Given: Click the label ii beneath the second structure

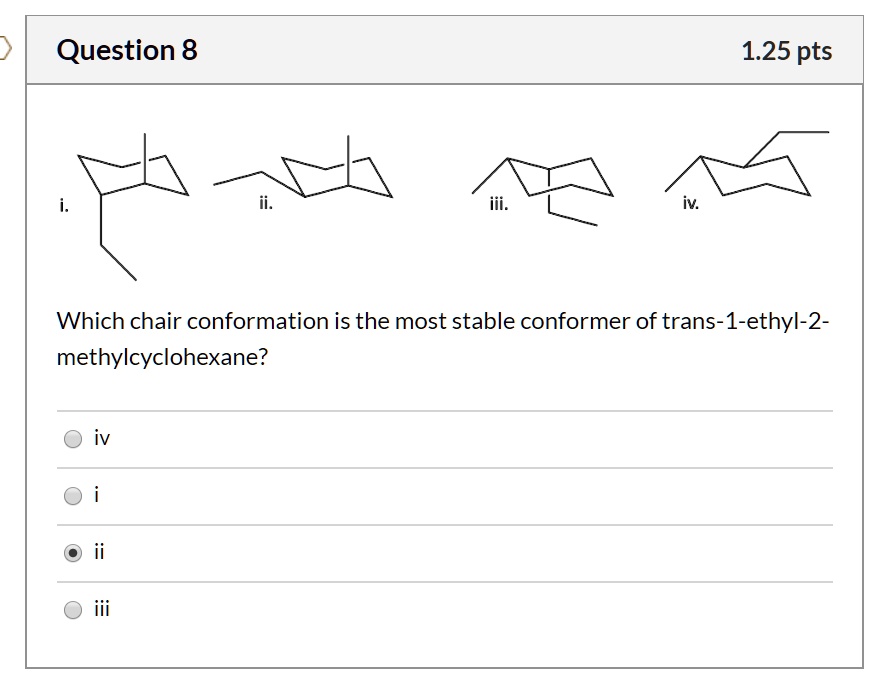Looking at the screenshot, I should click(264, 203).
